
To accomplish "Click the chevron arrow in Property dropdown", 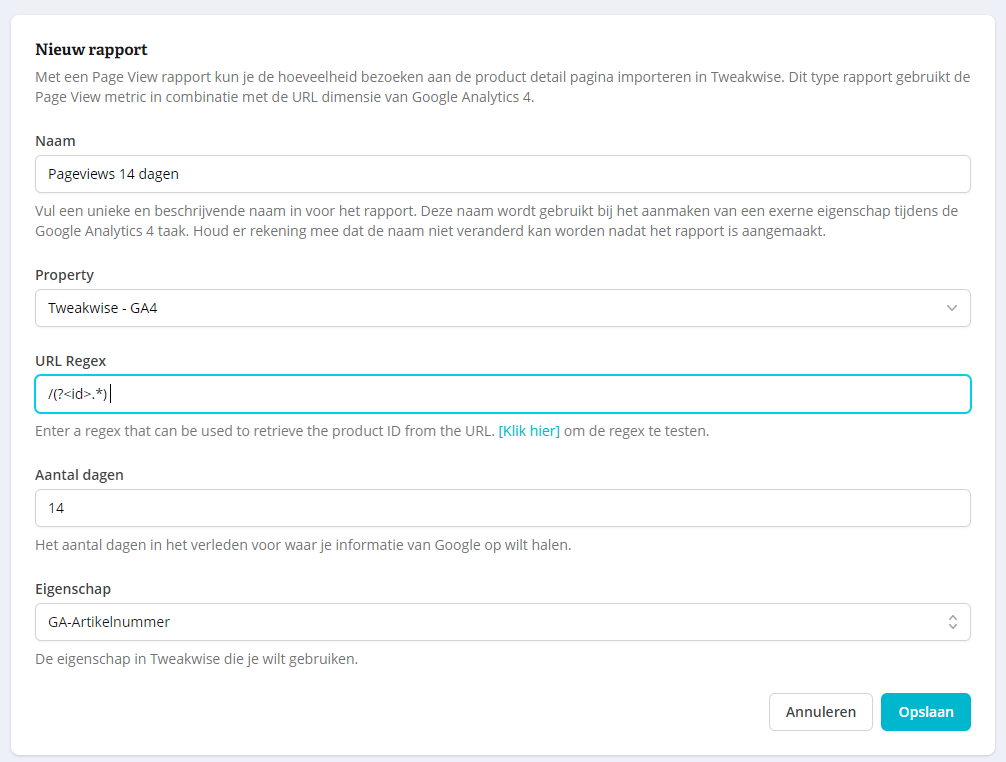I will (951, 308).
